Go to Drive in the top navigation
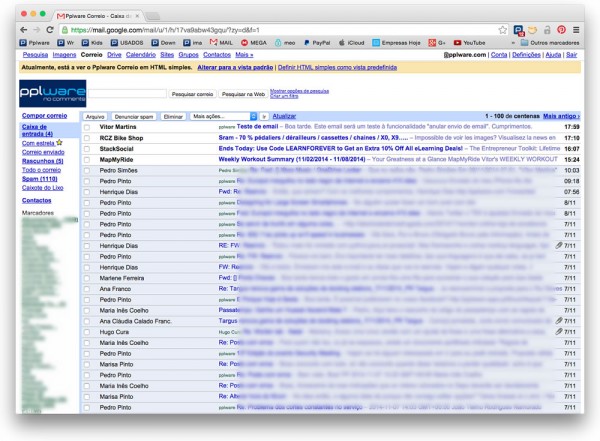This screenshot has width=600, height=441. (x=114, y=55)
